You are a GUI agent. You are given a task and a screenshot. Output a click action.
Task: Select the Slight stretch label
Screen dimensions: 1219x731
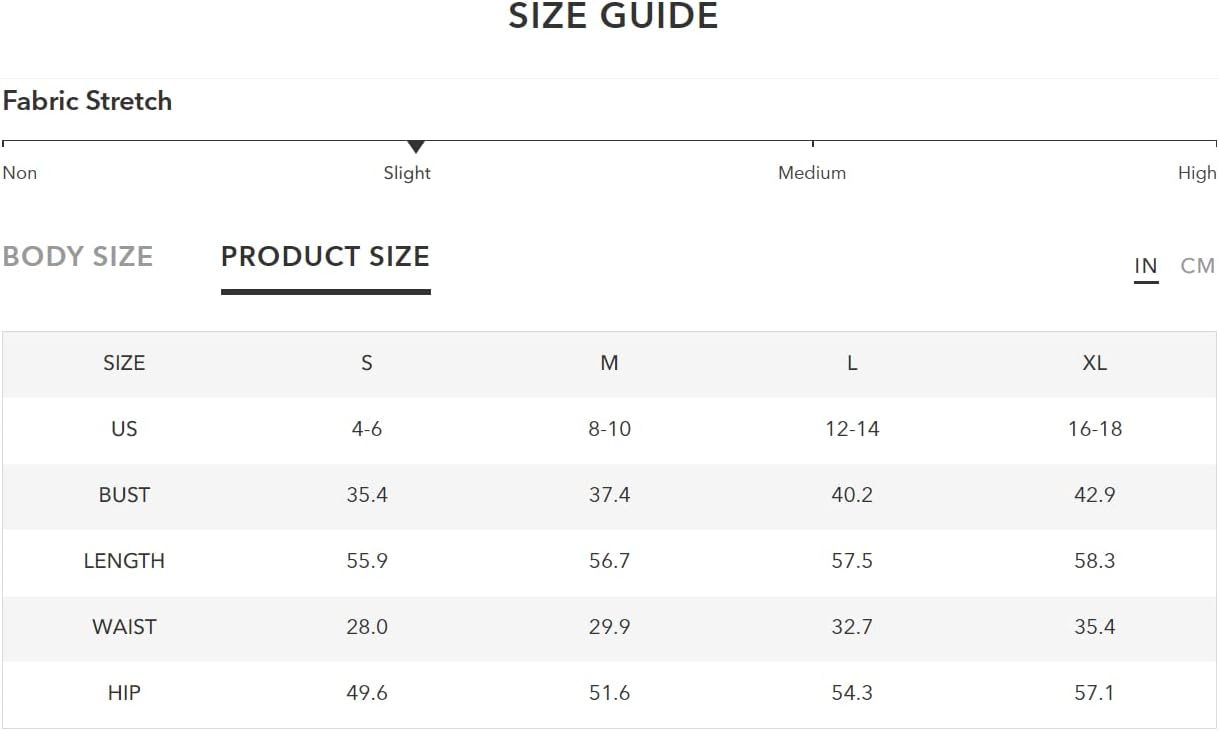point(407,173)
